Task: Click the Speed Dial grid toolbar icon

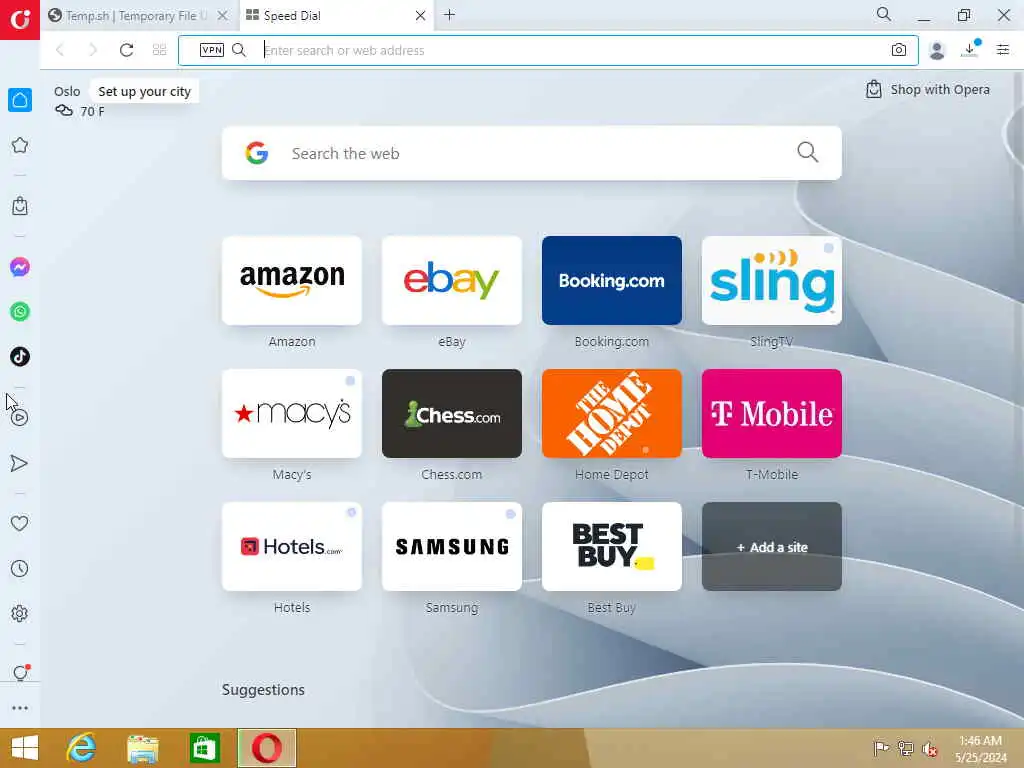Action: pyautogui.click(x=159, y=50)
